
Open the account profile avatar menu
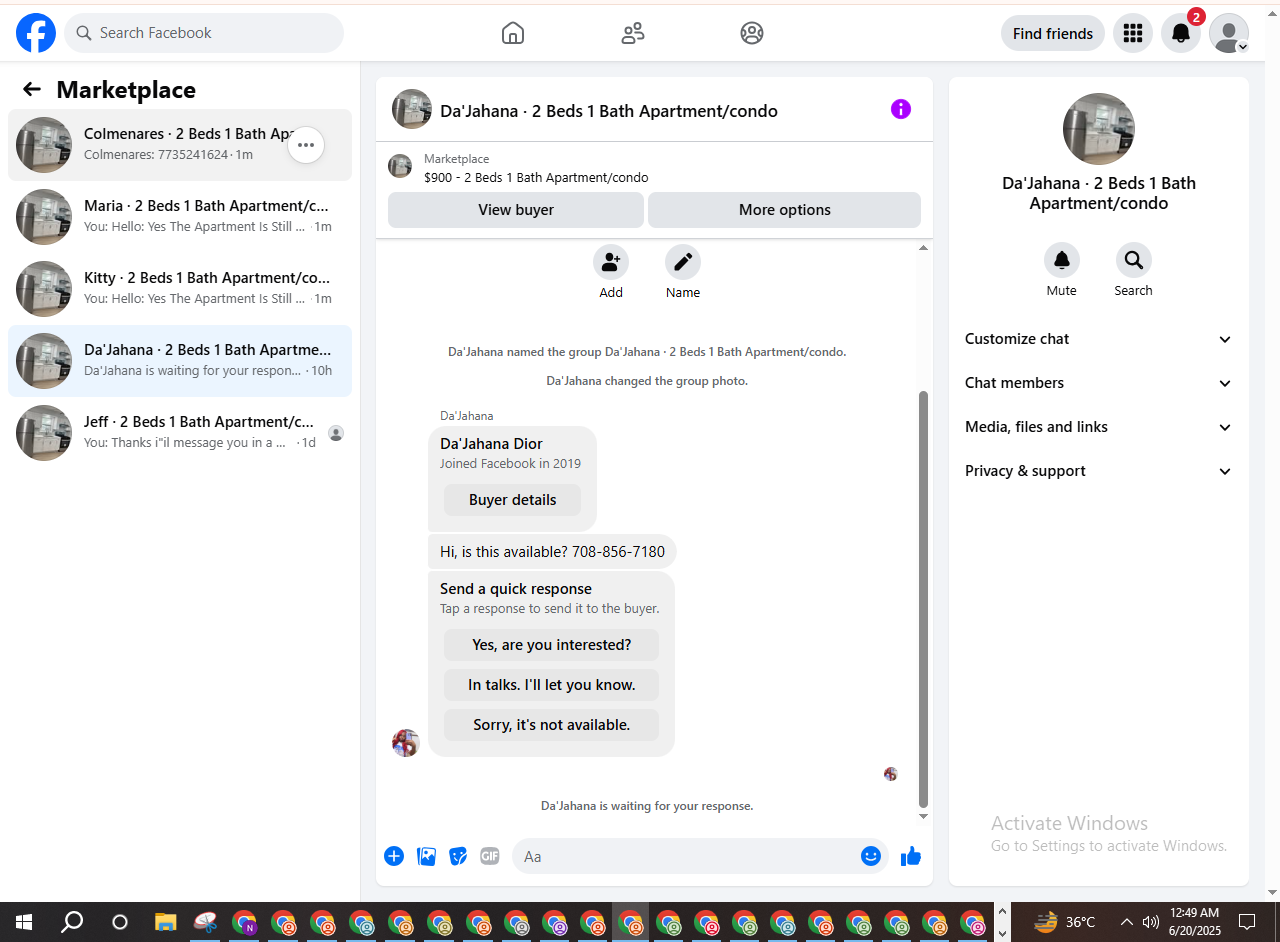[x=1229, y=33]
